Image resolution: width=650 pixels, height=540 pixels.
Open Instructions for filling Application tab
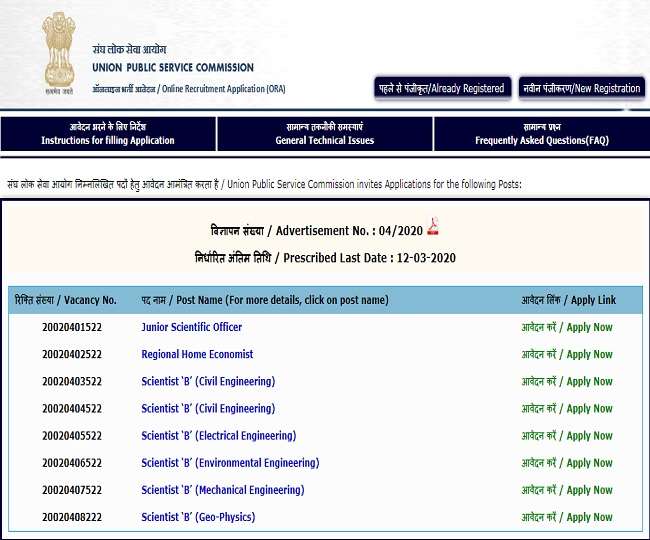coord(108,135)
